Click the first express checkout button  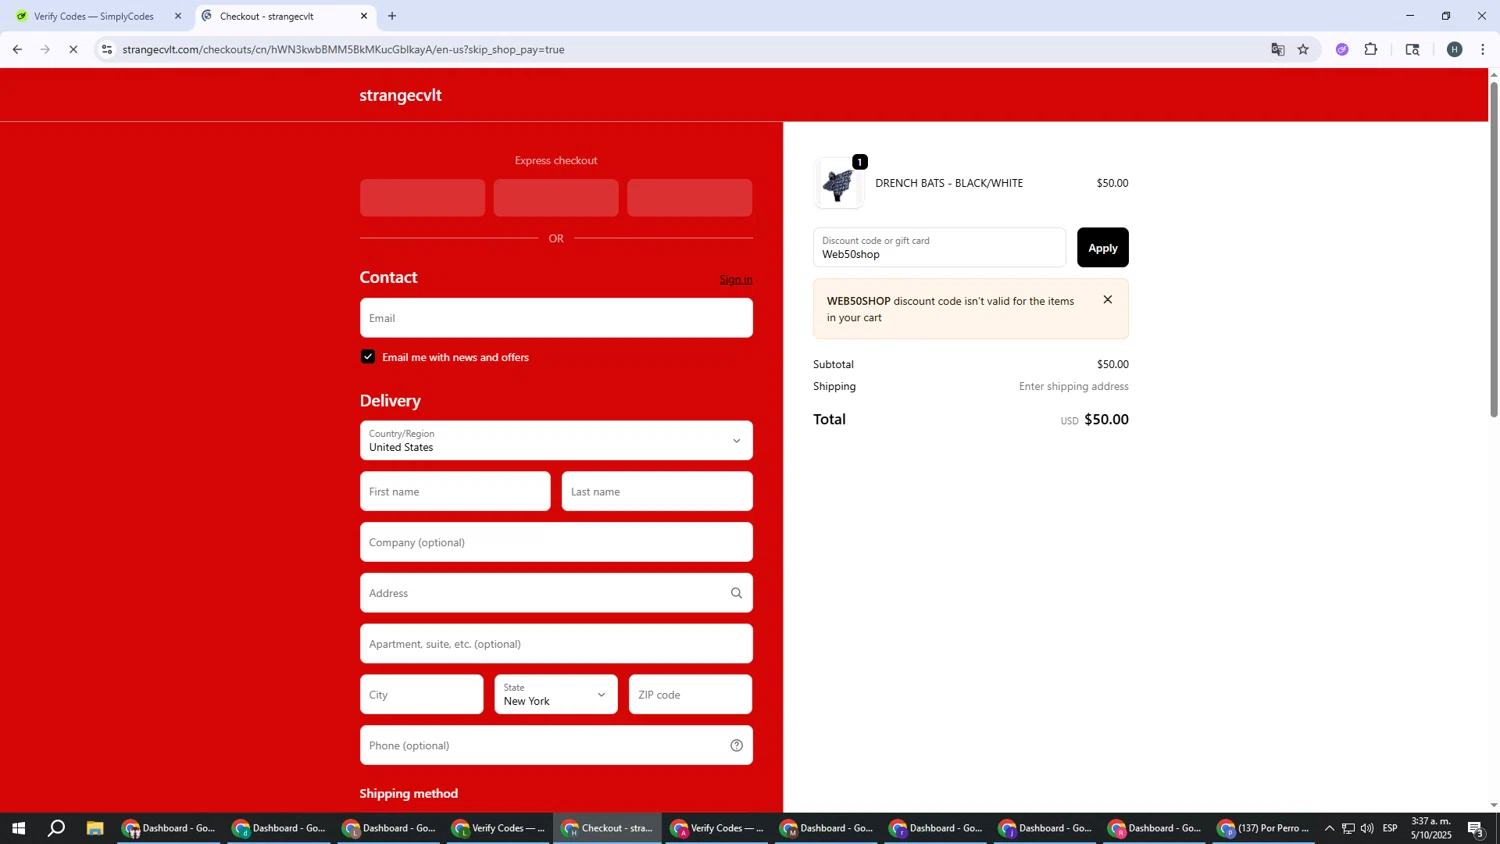tap(422, 198)
